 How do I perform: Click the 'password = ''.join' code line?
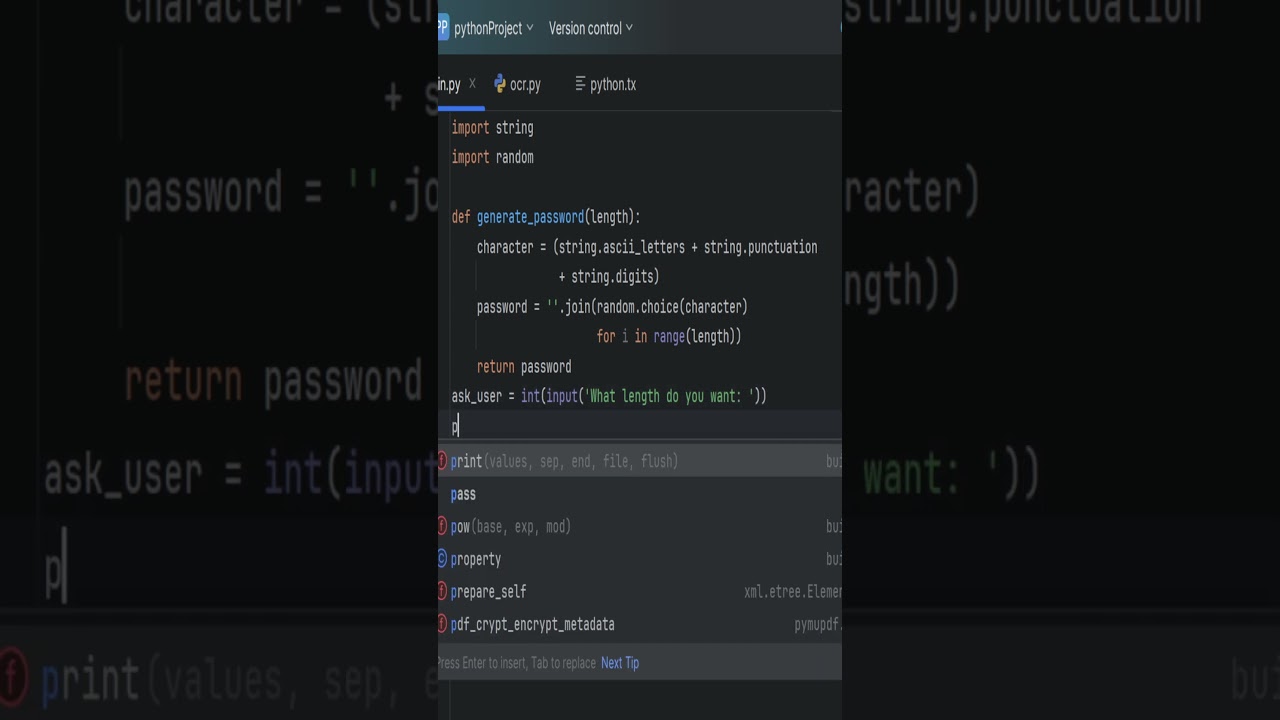pos(612,307)
